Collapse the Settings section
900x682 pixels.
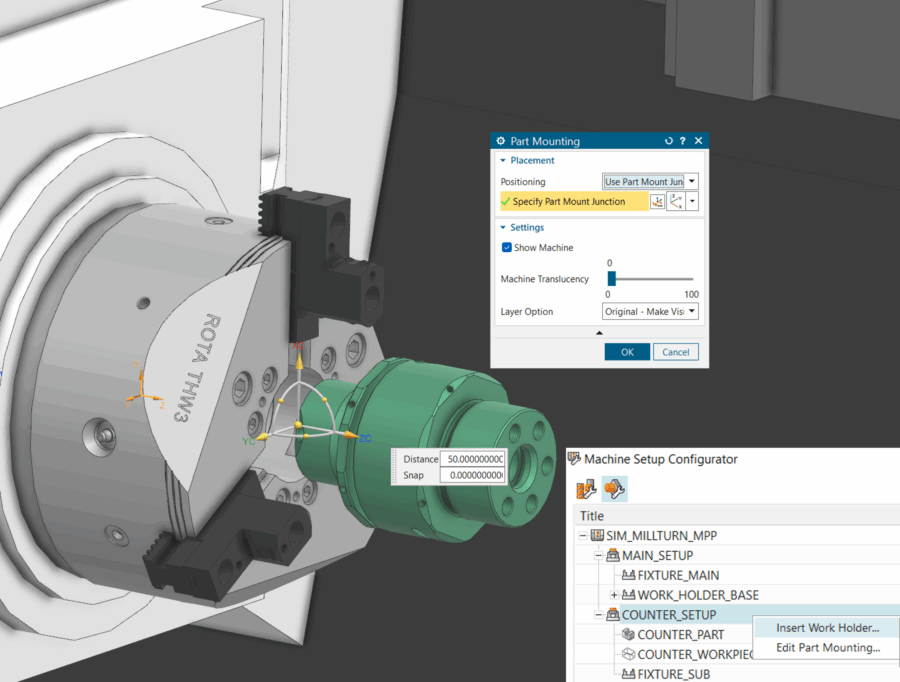coord(502,228)
